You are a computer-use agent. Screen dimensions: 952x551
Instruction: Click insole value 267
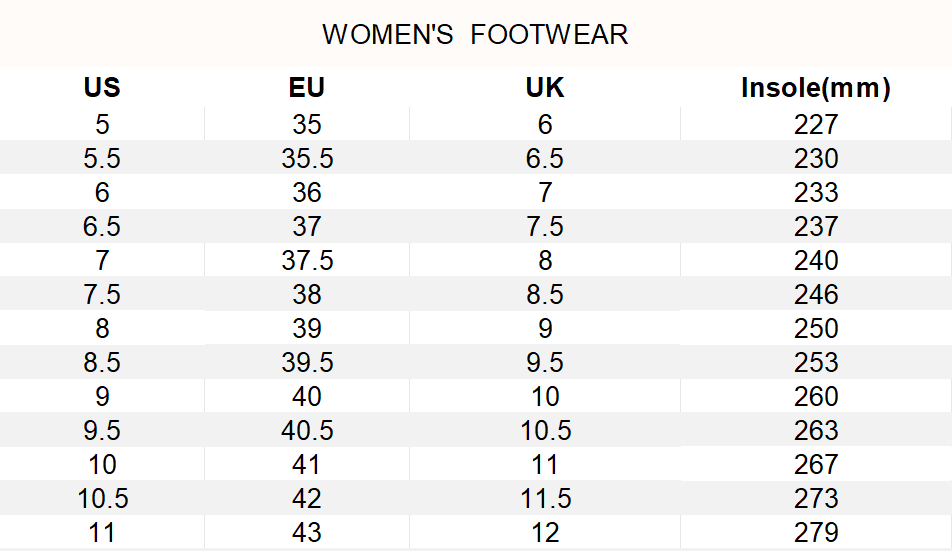(x=816, y=464)
